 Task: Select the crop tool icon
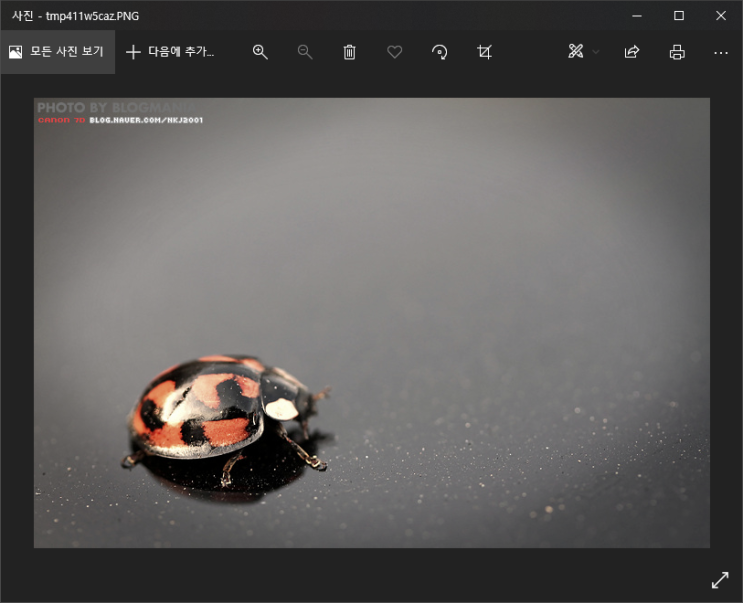[x=484, y=52]
